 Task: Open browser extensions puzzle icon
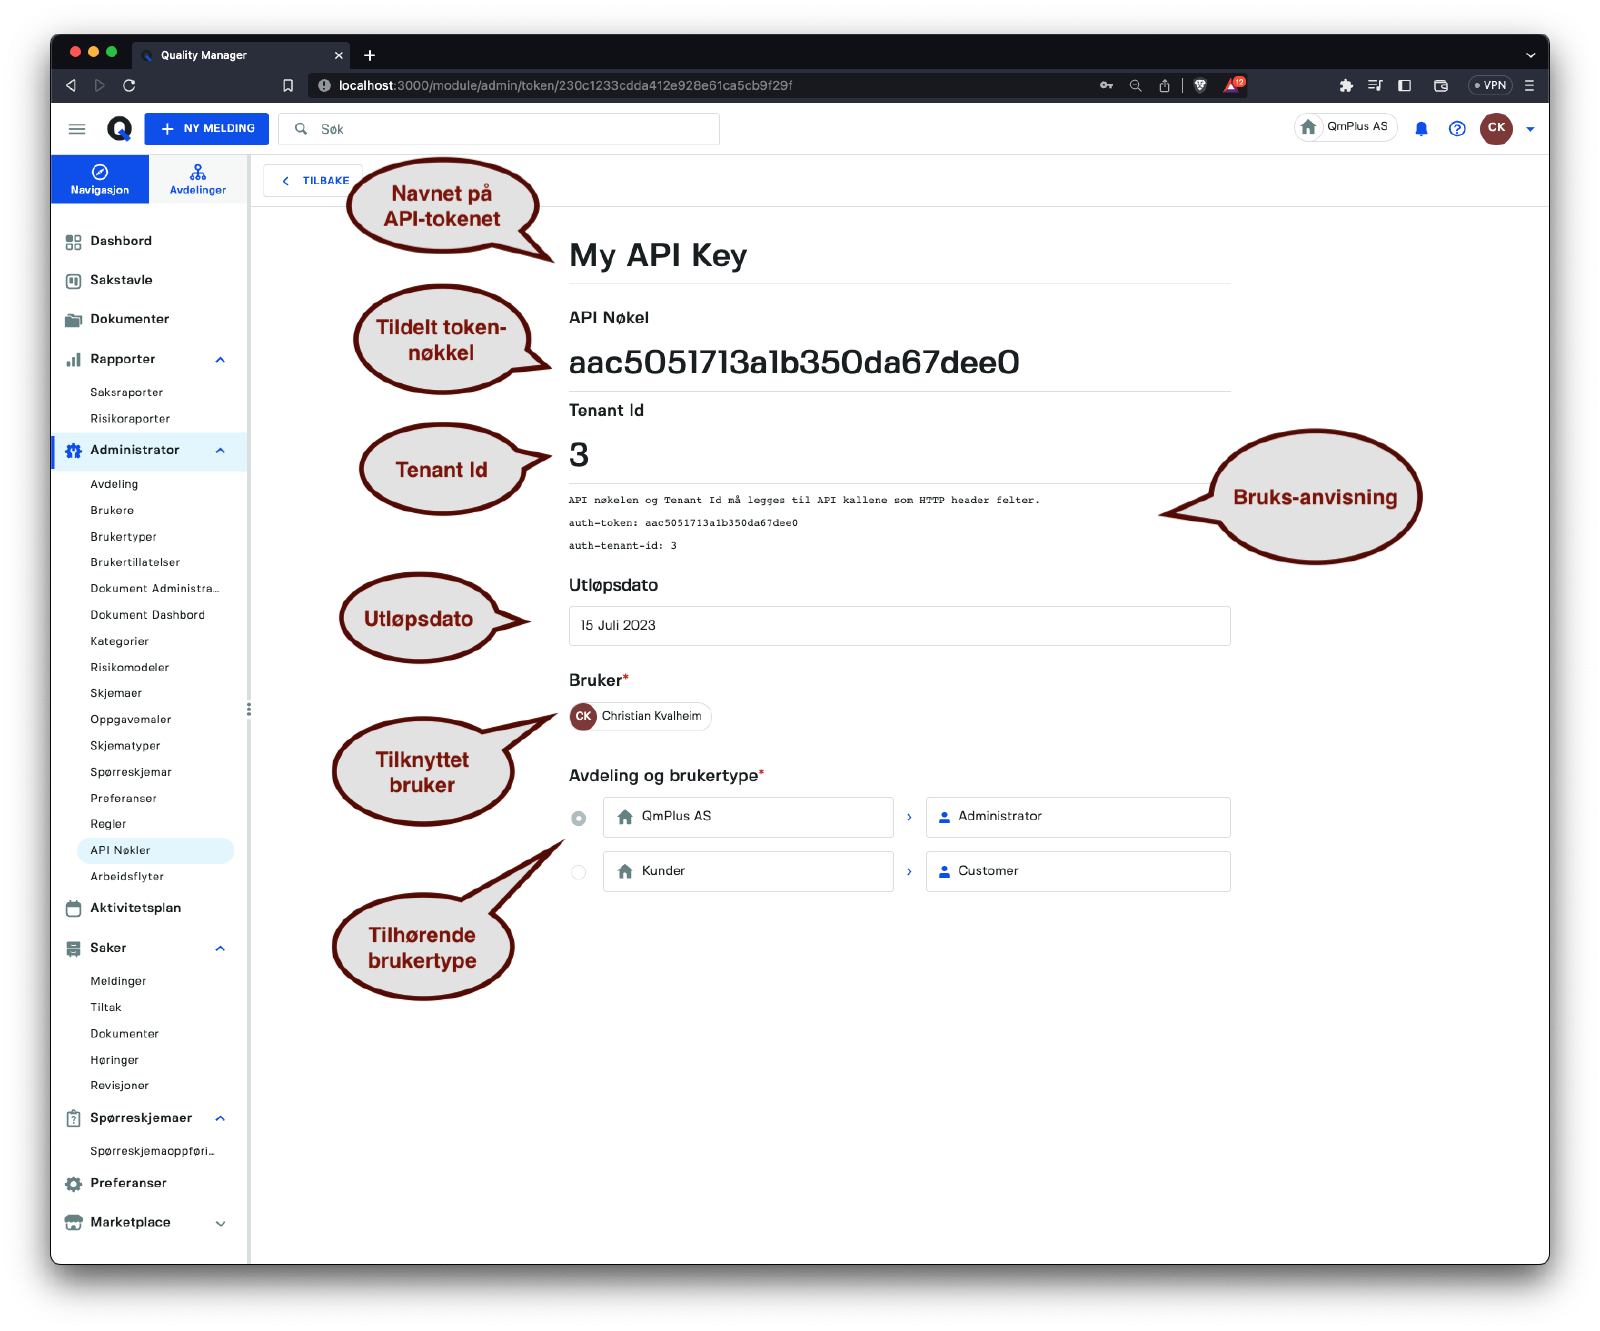coord(1346,86)
